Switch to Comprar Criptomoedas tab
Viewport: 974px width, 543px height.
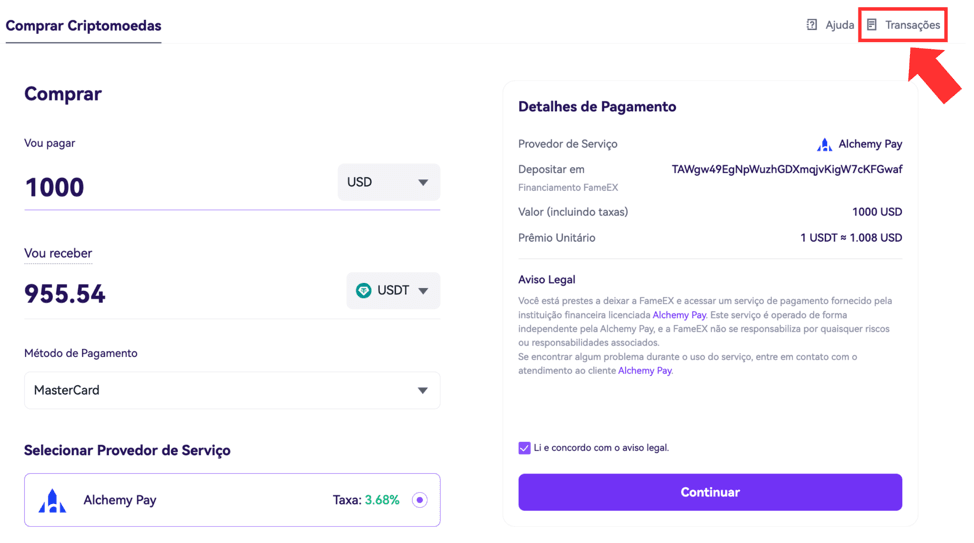(83, 25)
